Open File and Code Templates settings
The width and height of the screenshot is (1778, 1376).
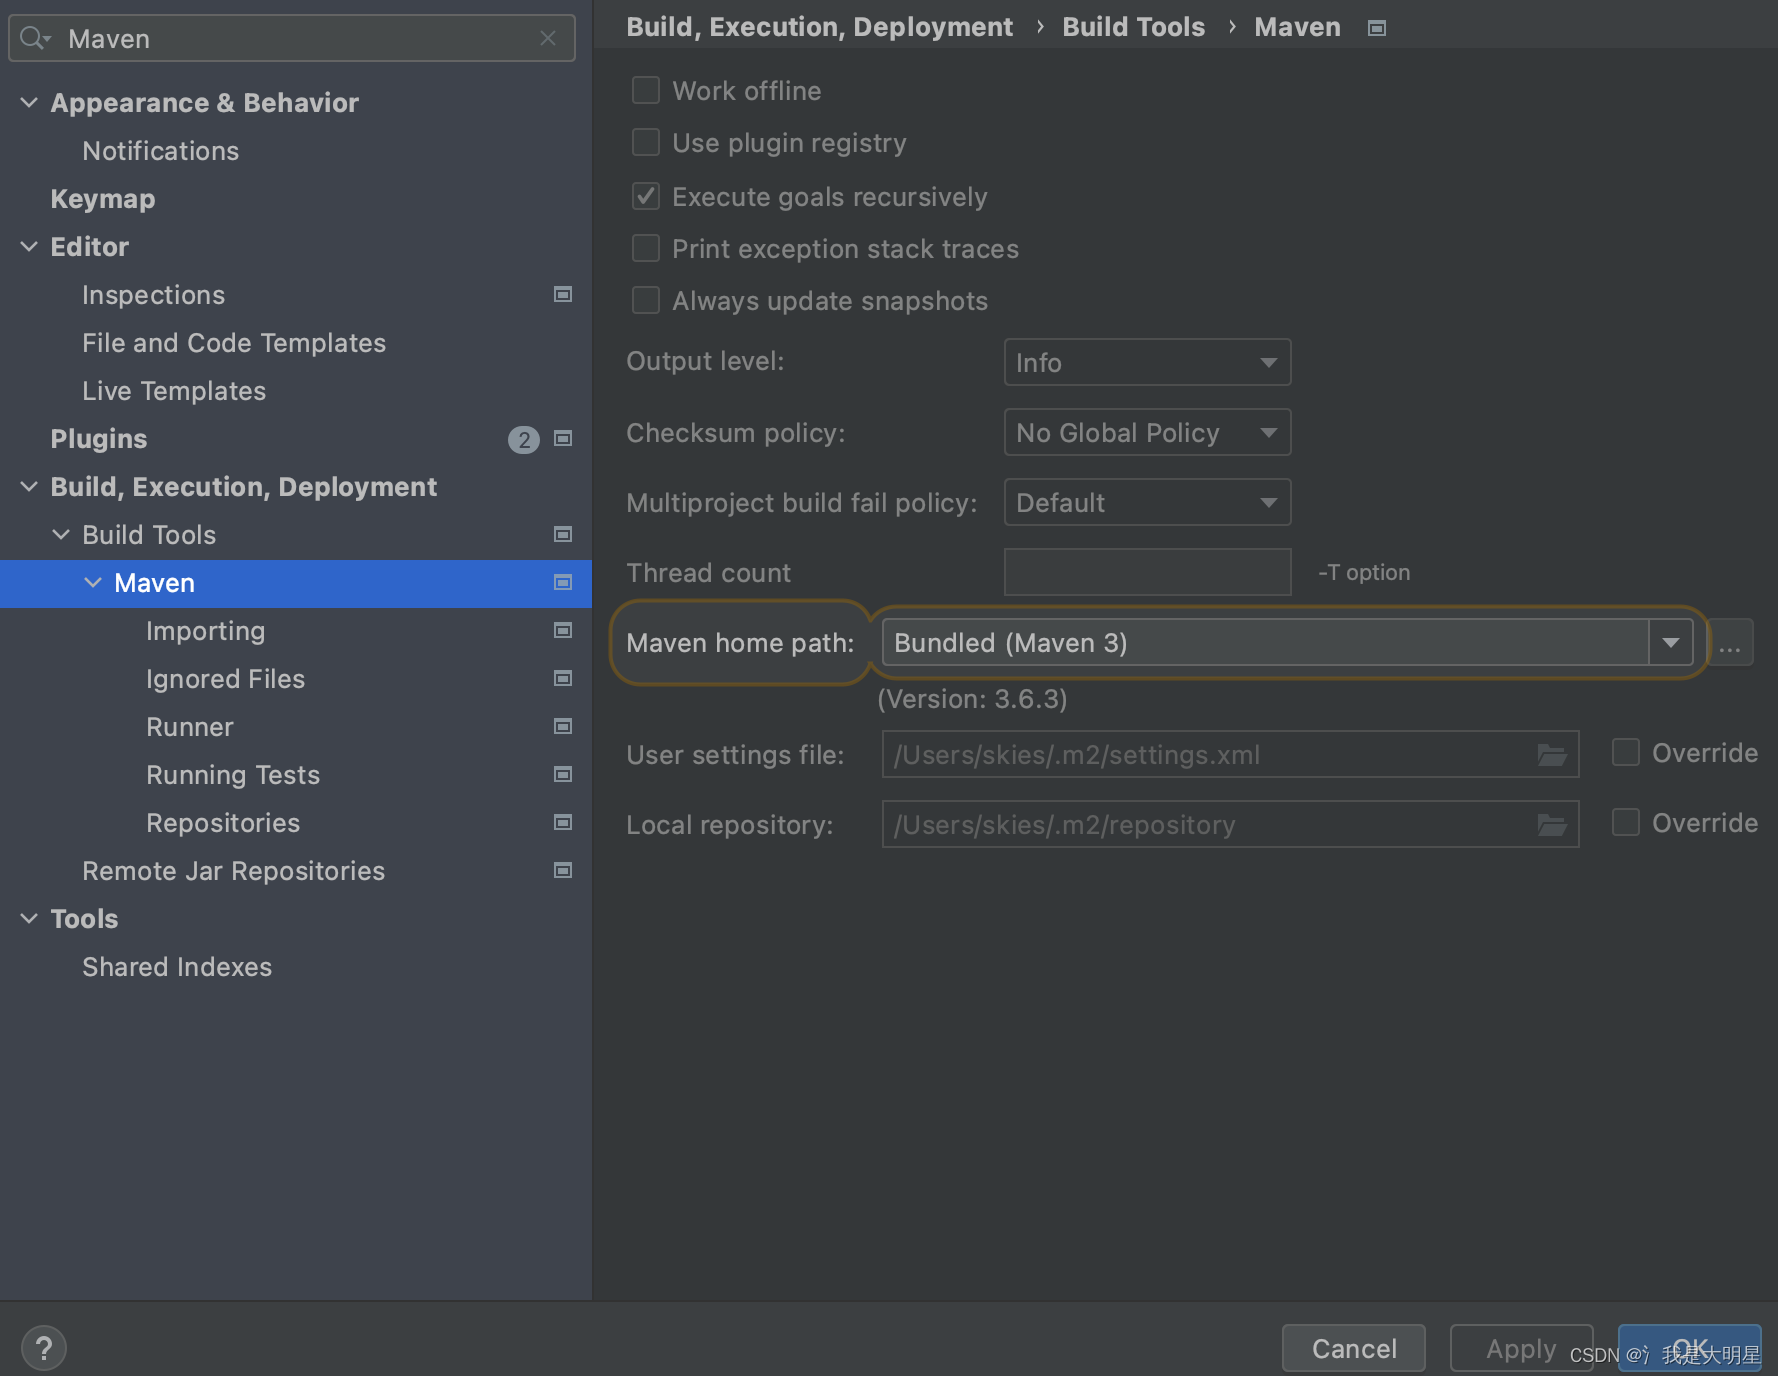point(234,343)
